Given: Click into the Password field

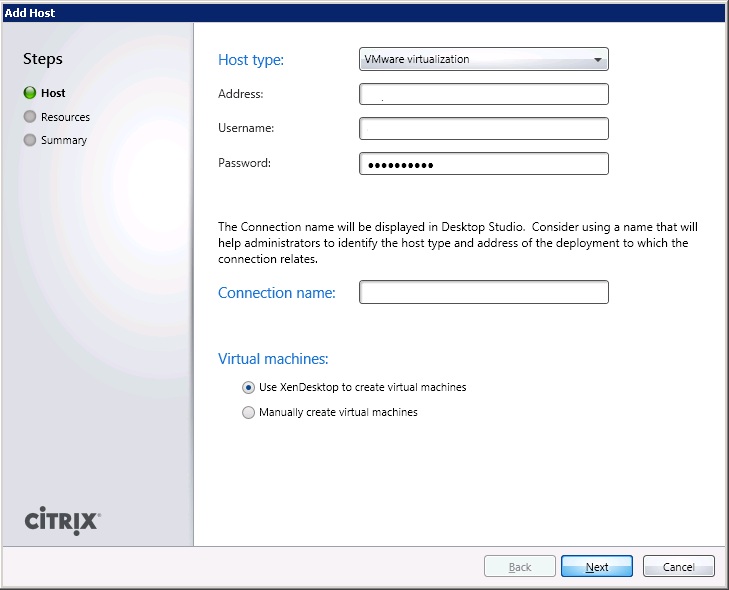Looking at the screenshot, I should click(x=484, y=164).
